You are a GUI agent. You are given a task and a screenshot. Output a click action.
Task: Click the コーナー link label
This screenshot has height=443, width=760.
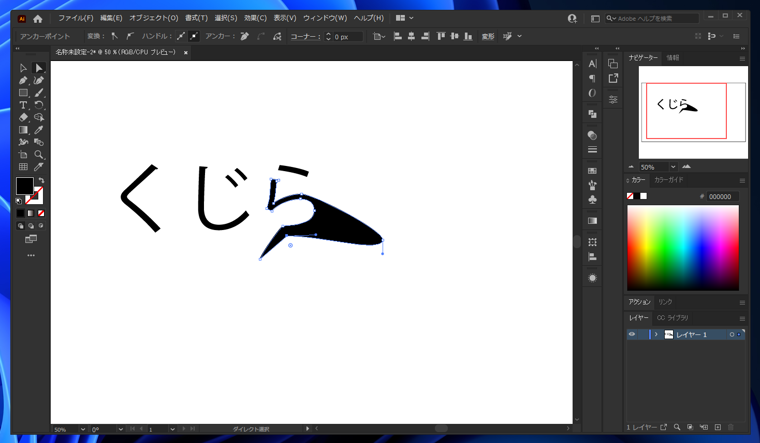(304, 36)
